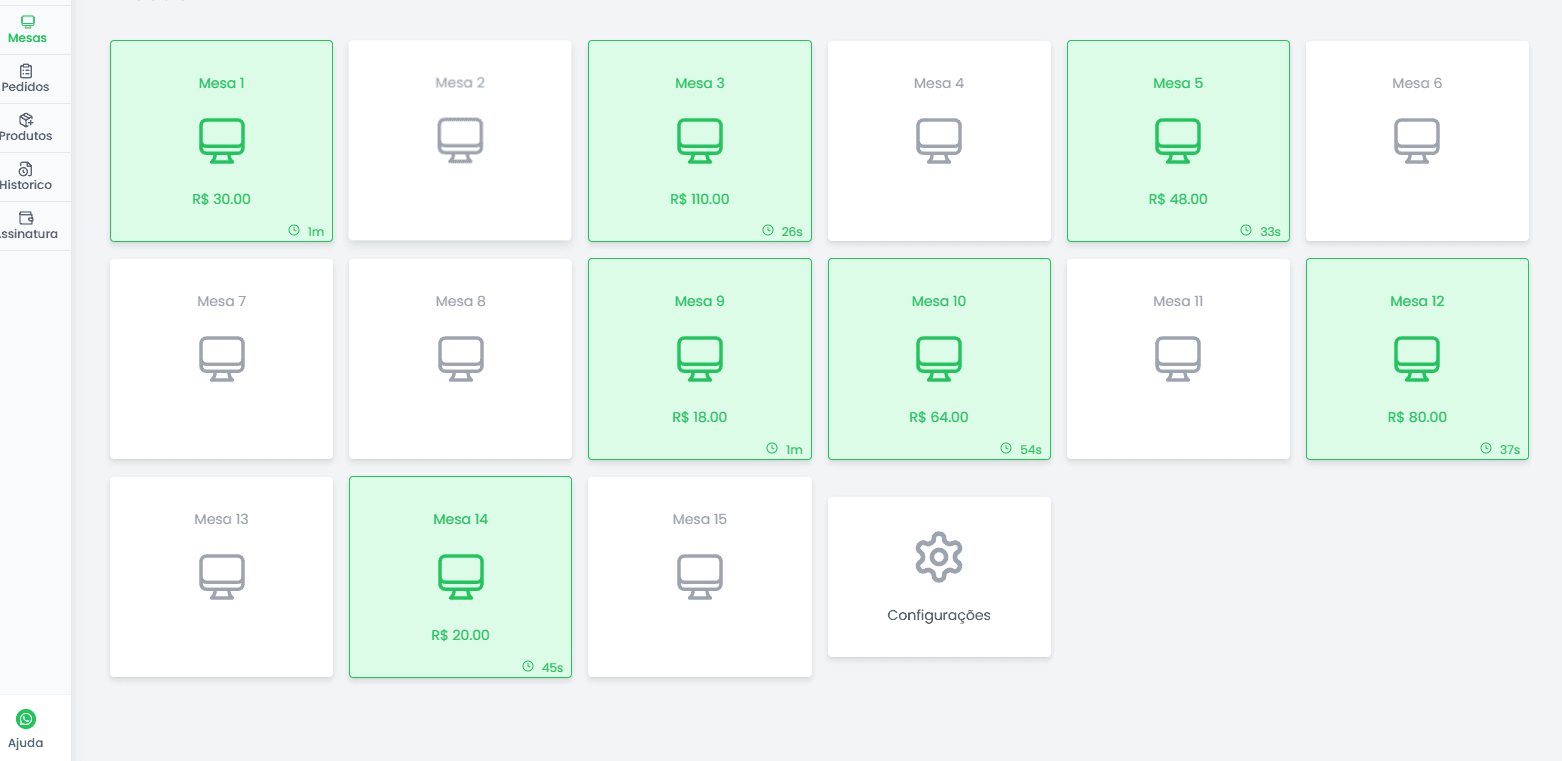
Task: Select the monitor icon on Mesa 10
Action: pos(938,358)
